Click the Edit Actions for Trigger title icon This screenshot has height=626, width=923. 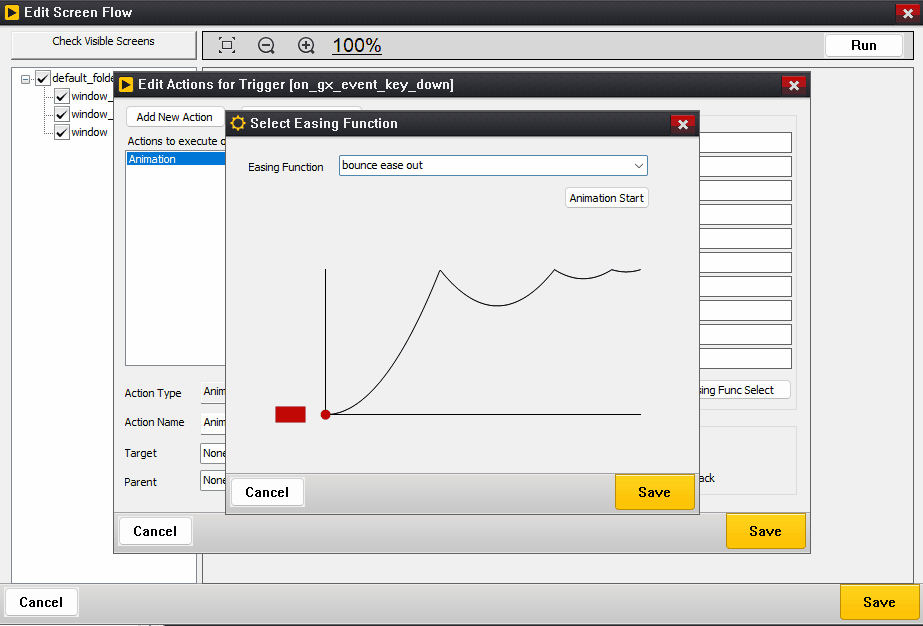coord(126,85)
